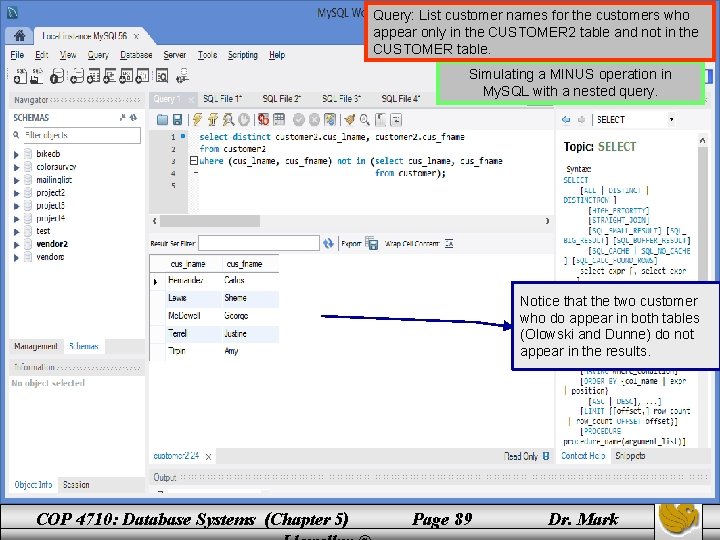Expand the vendors schema
720x540 pixels.
pos(17,258)
